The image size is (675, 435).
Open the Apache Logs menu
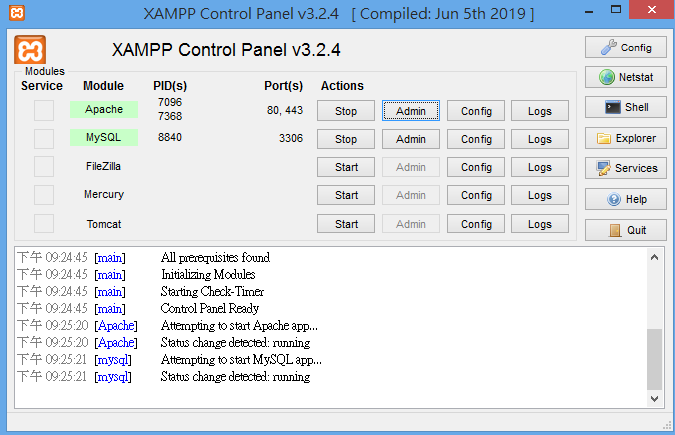tap(540, 111)
